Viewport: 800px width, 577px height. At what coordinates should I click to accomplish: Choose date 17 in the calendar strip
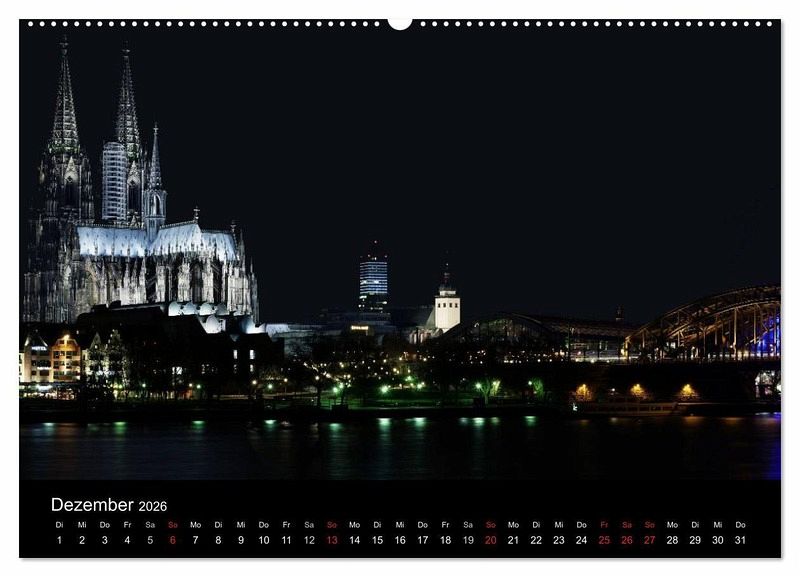[422, 540]
